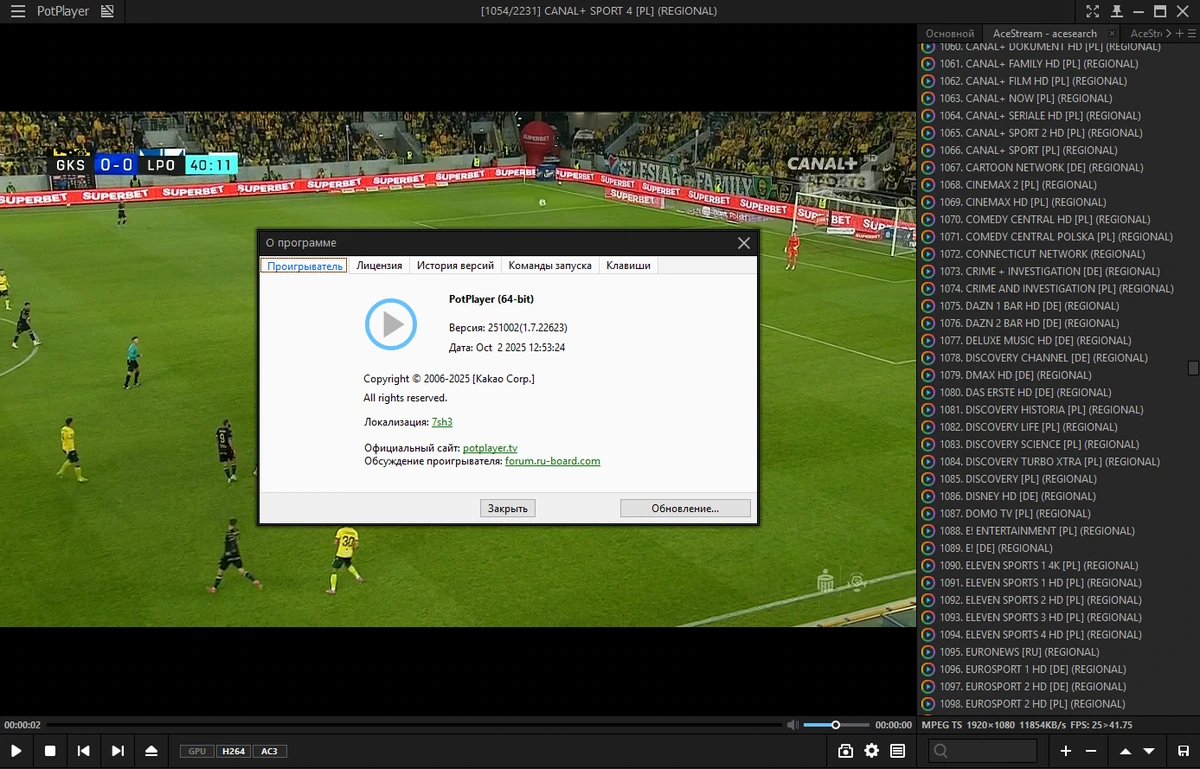This screenshot has width=1200, height=769.
Task: Save the playlist with floppy disk icon
Action: 1183,751
